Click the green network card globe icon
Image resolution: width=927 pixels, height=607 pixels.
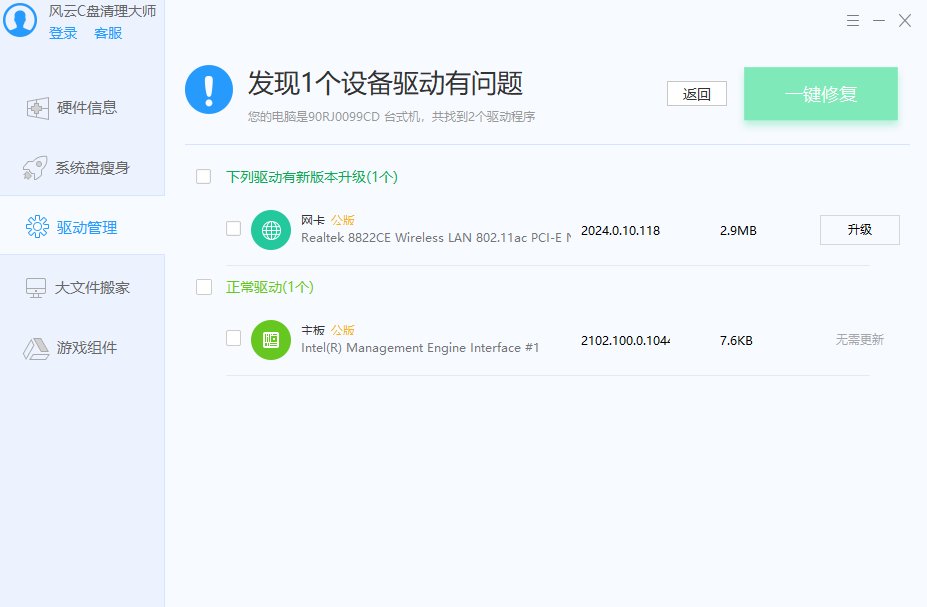271,230
